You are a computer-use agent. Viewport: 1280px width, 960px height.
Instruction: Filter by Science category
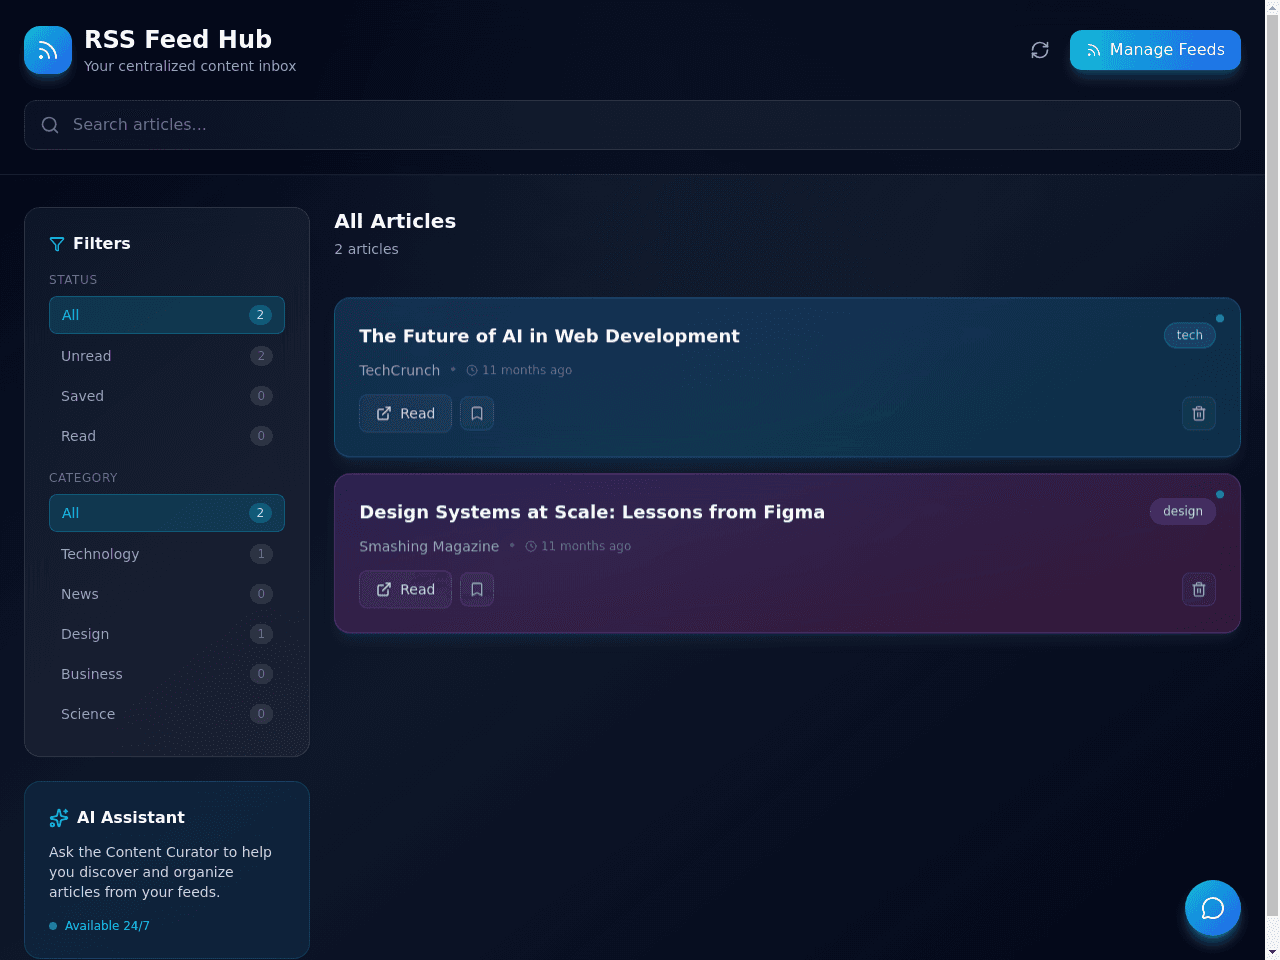tap(167, 714)
